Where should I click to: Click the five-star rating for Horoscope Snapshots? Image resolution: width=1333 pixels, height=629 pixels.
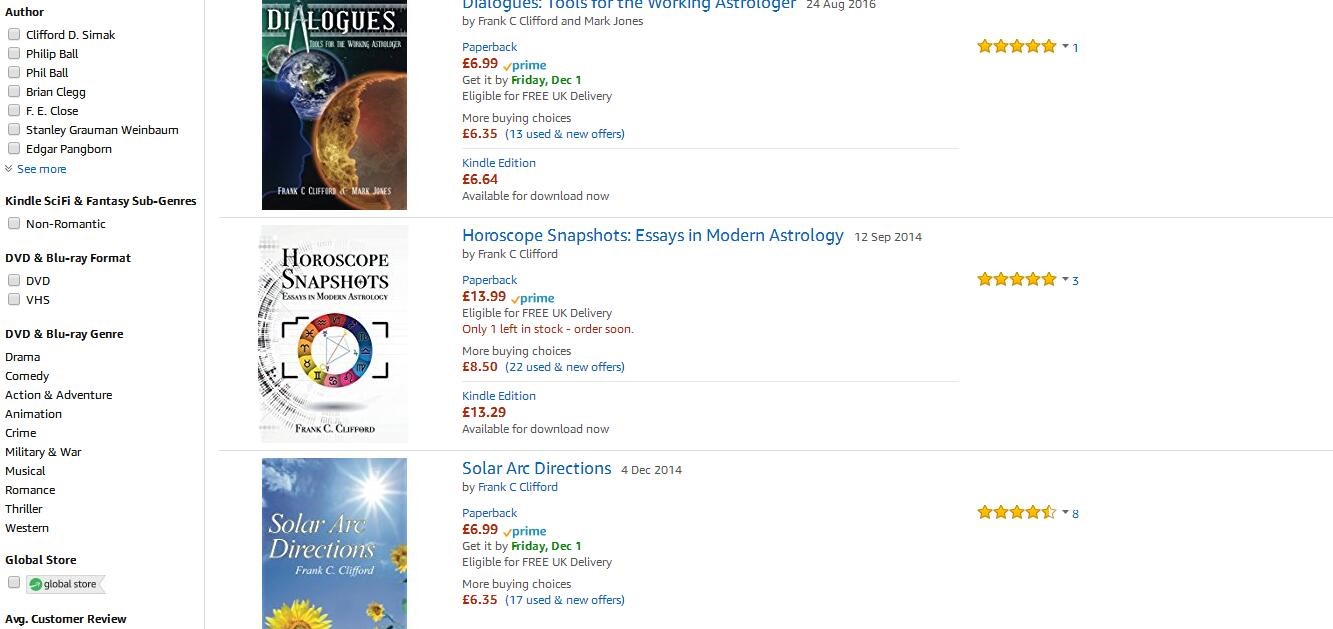click(x=1016, y=280)
